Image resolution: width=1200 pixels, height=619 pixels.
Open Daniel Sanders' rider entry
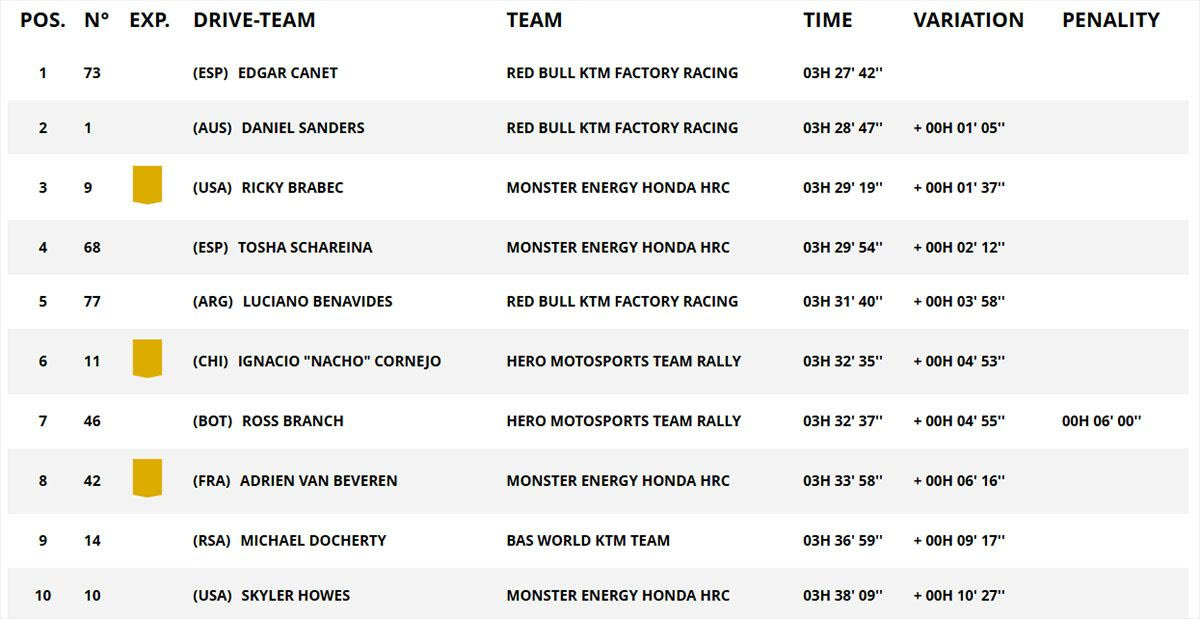[303, 128]
